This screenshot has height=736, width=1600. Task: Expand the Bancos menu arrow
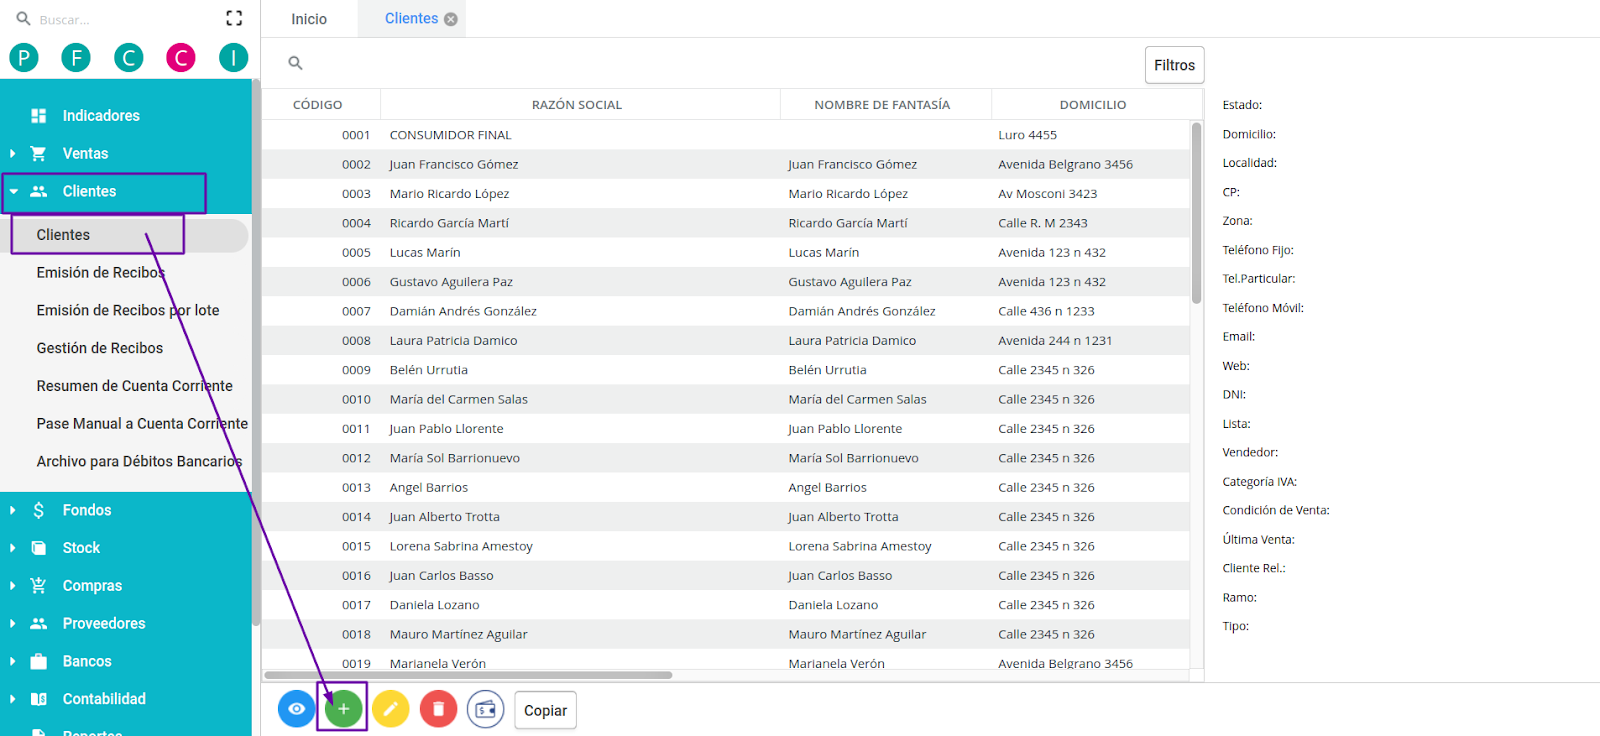(x=13, y=662)
